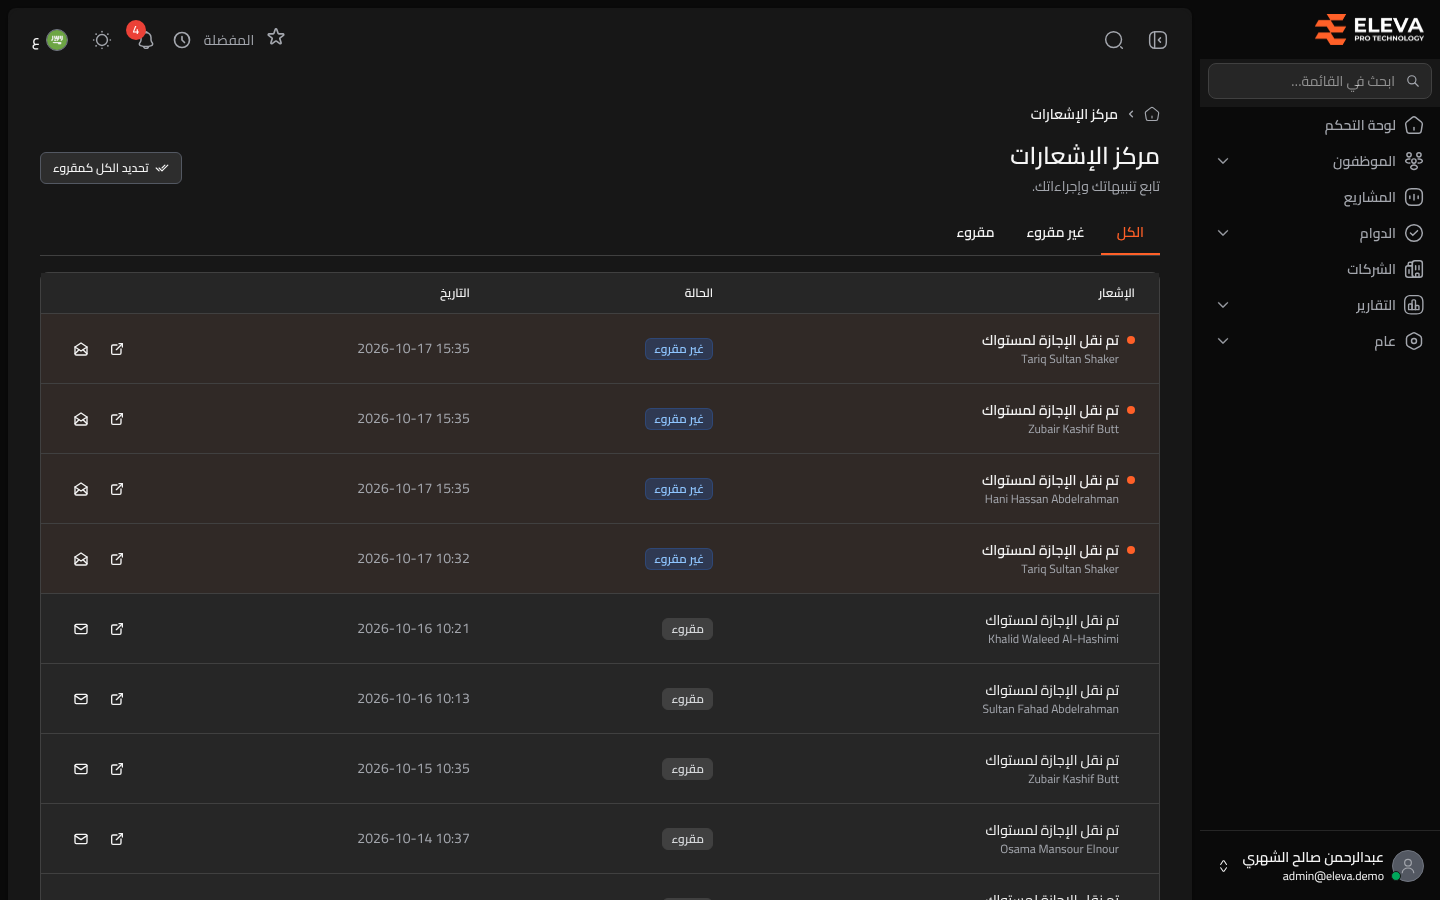Viewport: 1440px width, 900px height.
Task: Toggle the light/dark theme sun icon
Action: [x=102, y=40]
